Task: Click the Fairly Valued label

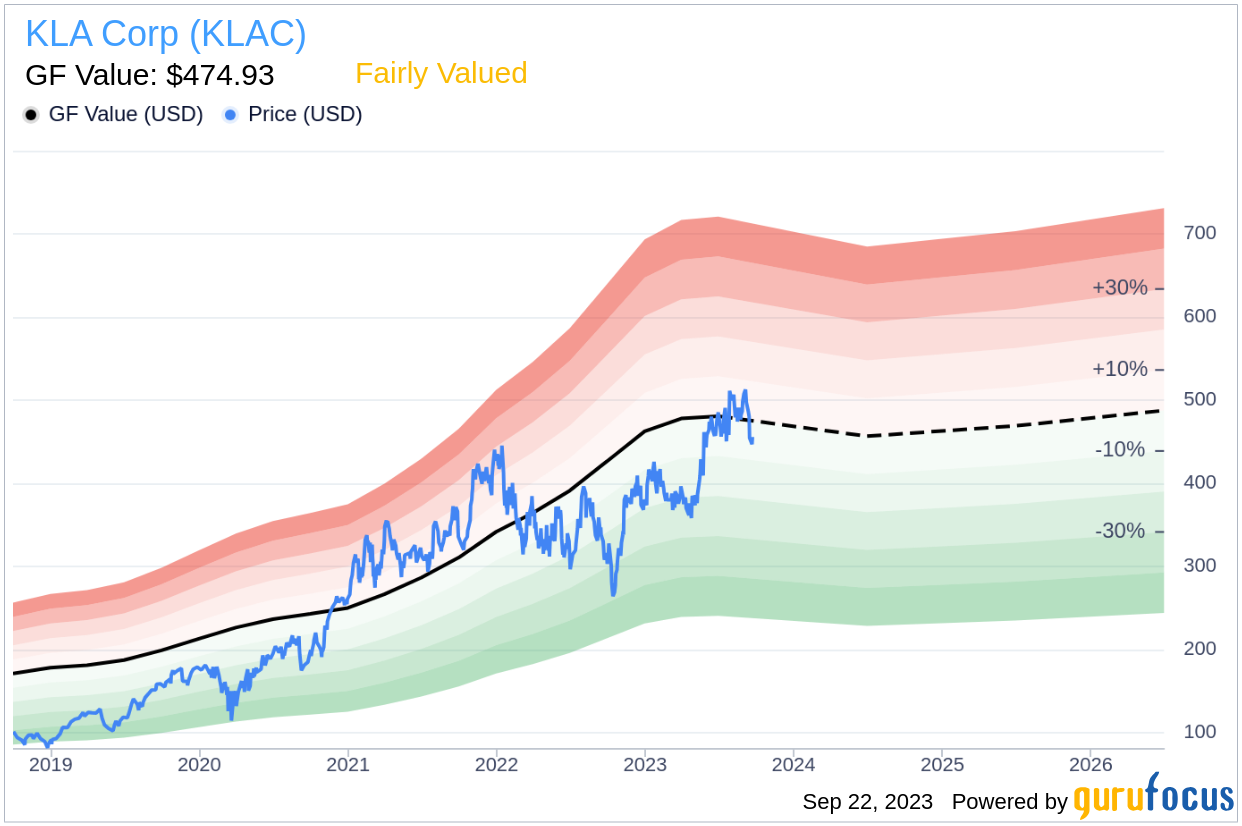Action: pos(441,74)
